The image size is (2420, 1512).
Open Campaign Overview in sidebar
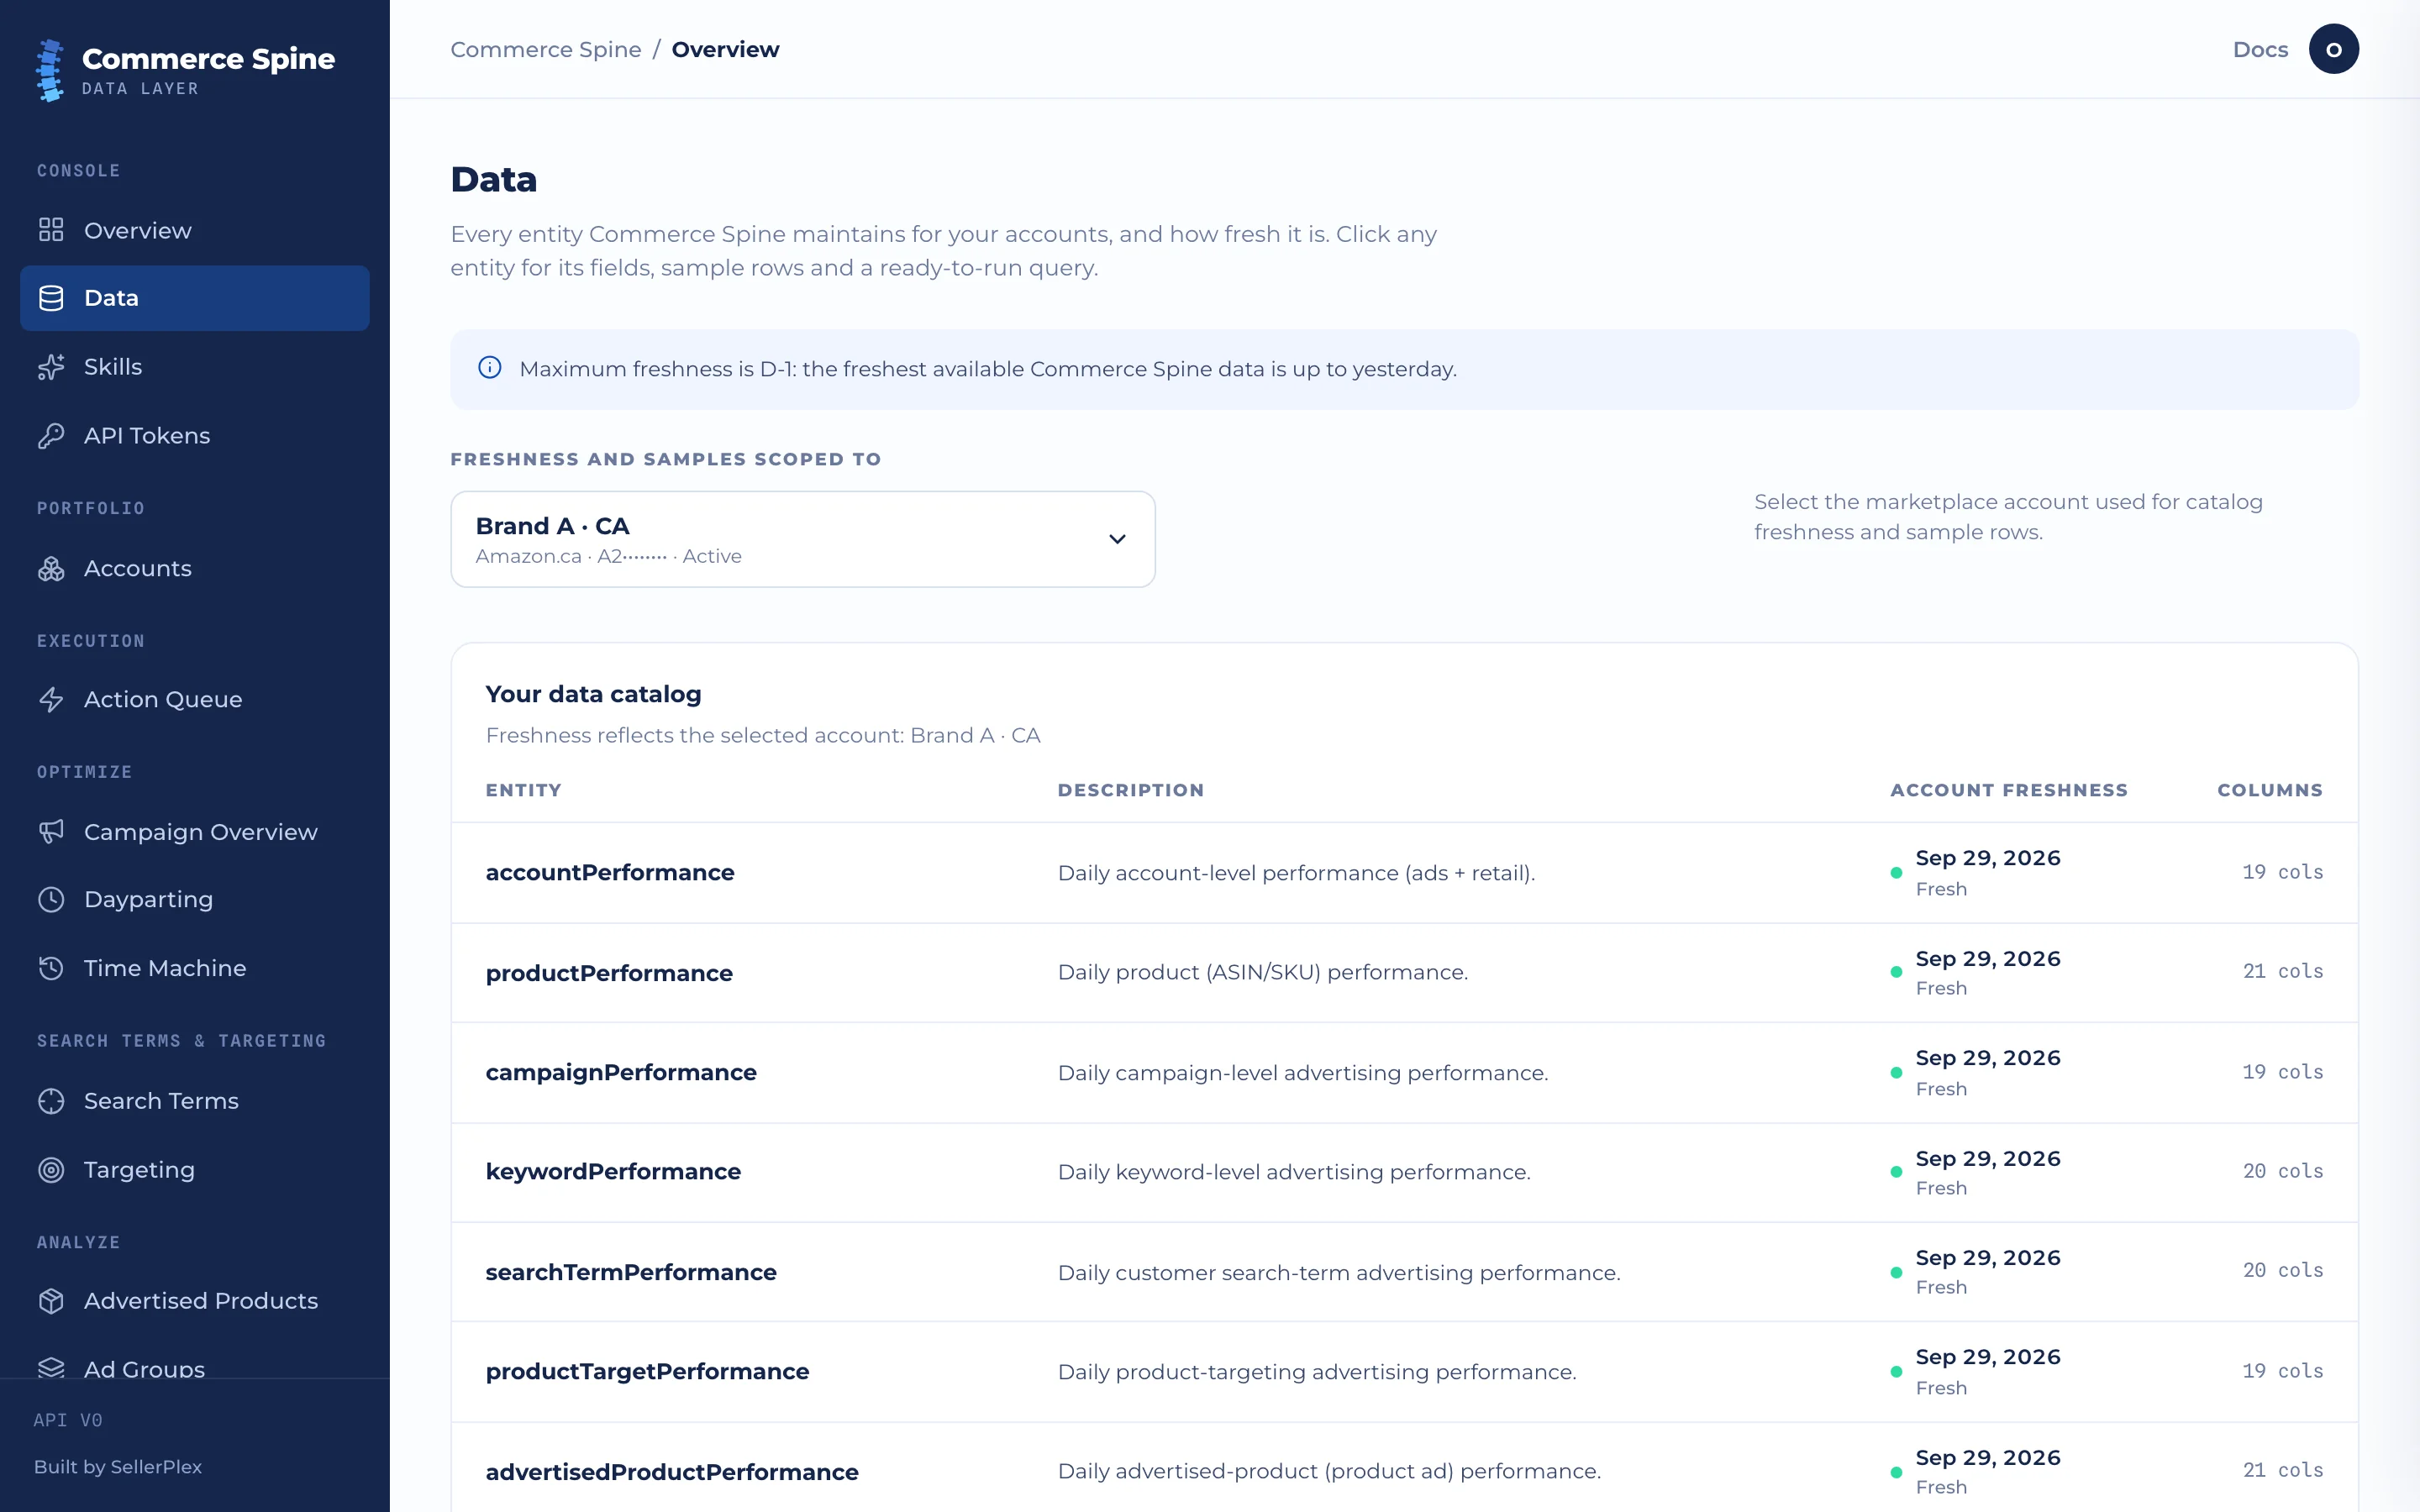[x=195, y=832]
